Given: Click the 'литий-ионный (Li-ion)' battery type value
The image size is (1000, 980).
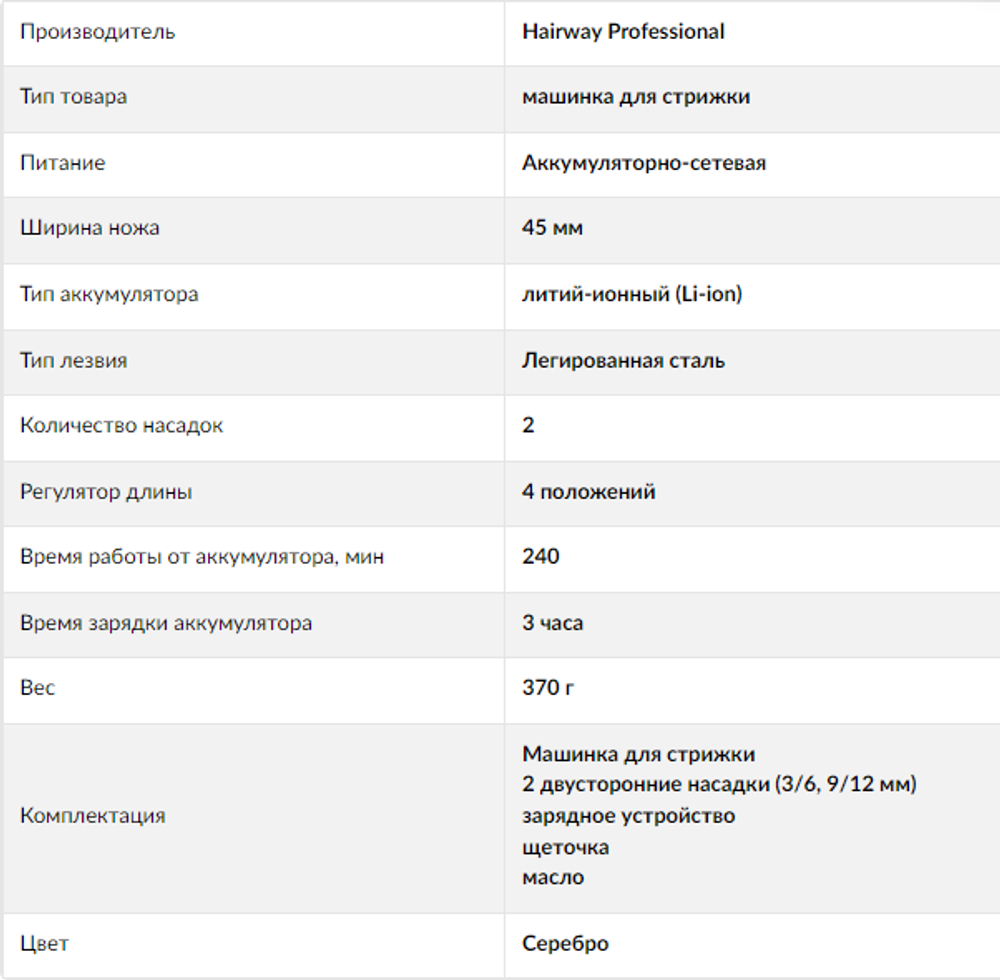Looking at the screenshot, I should point(632,294).
